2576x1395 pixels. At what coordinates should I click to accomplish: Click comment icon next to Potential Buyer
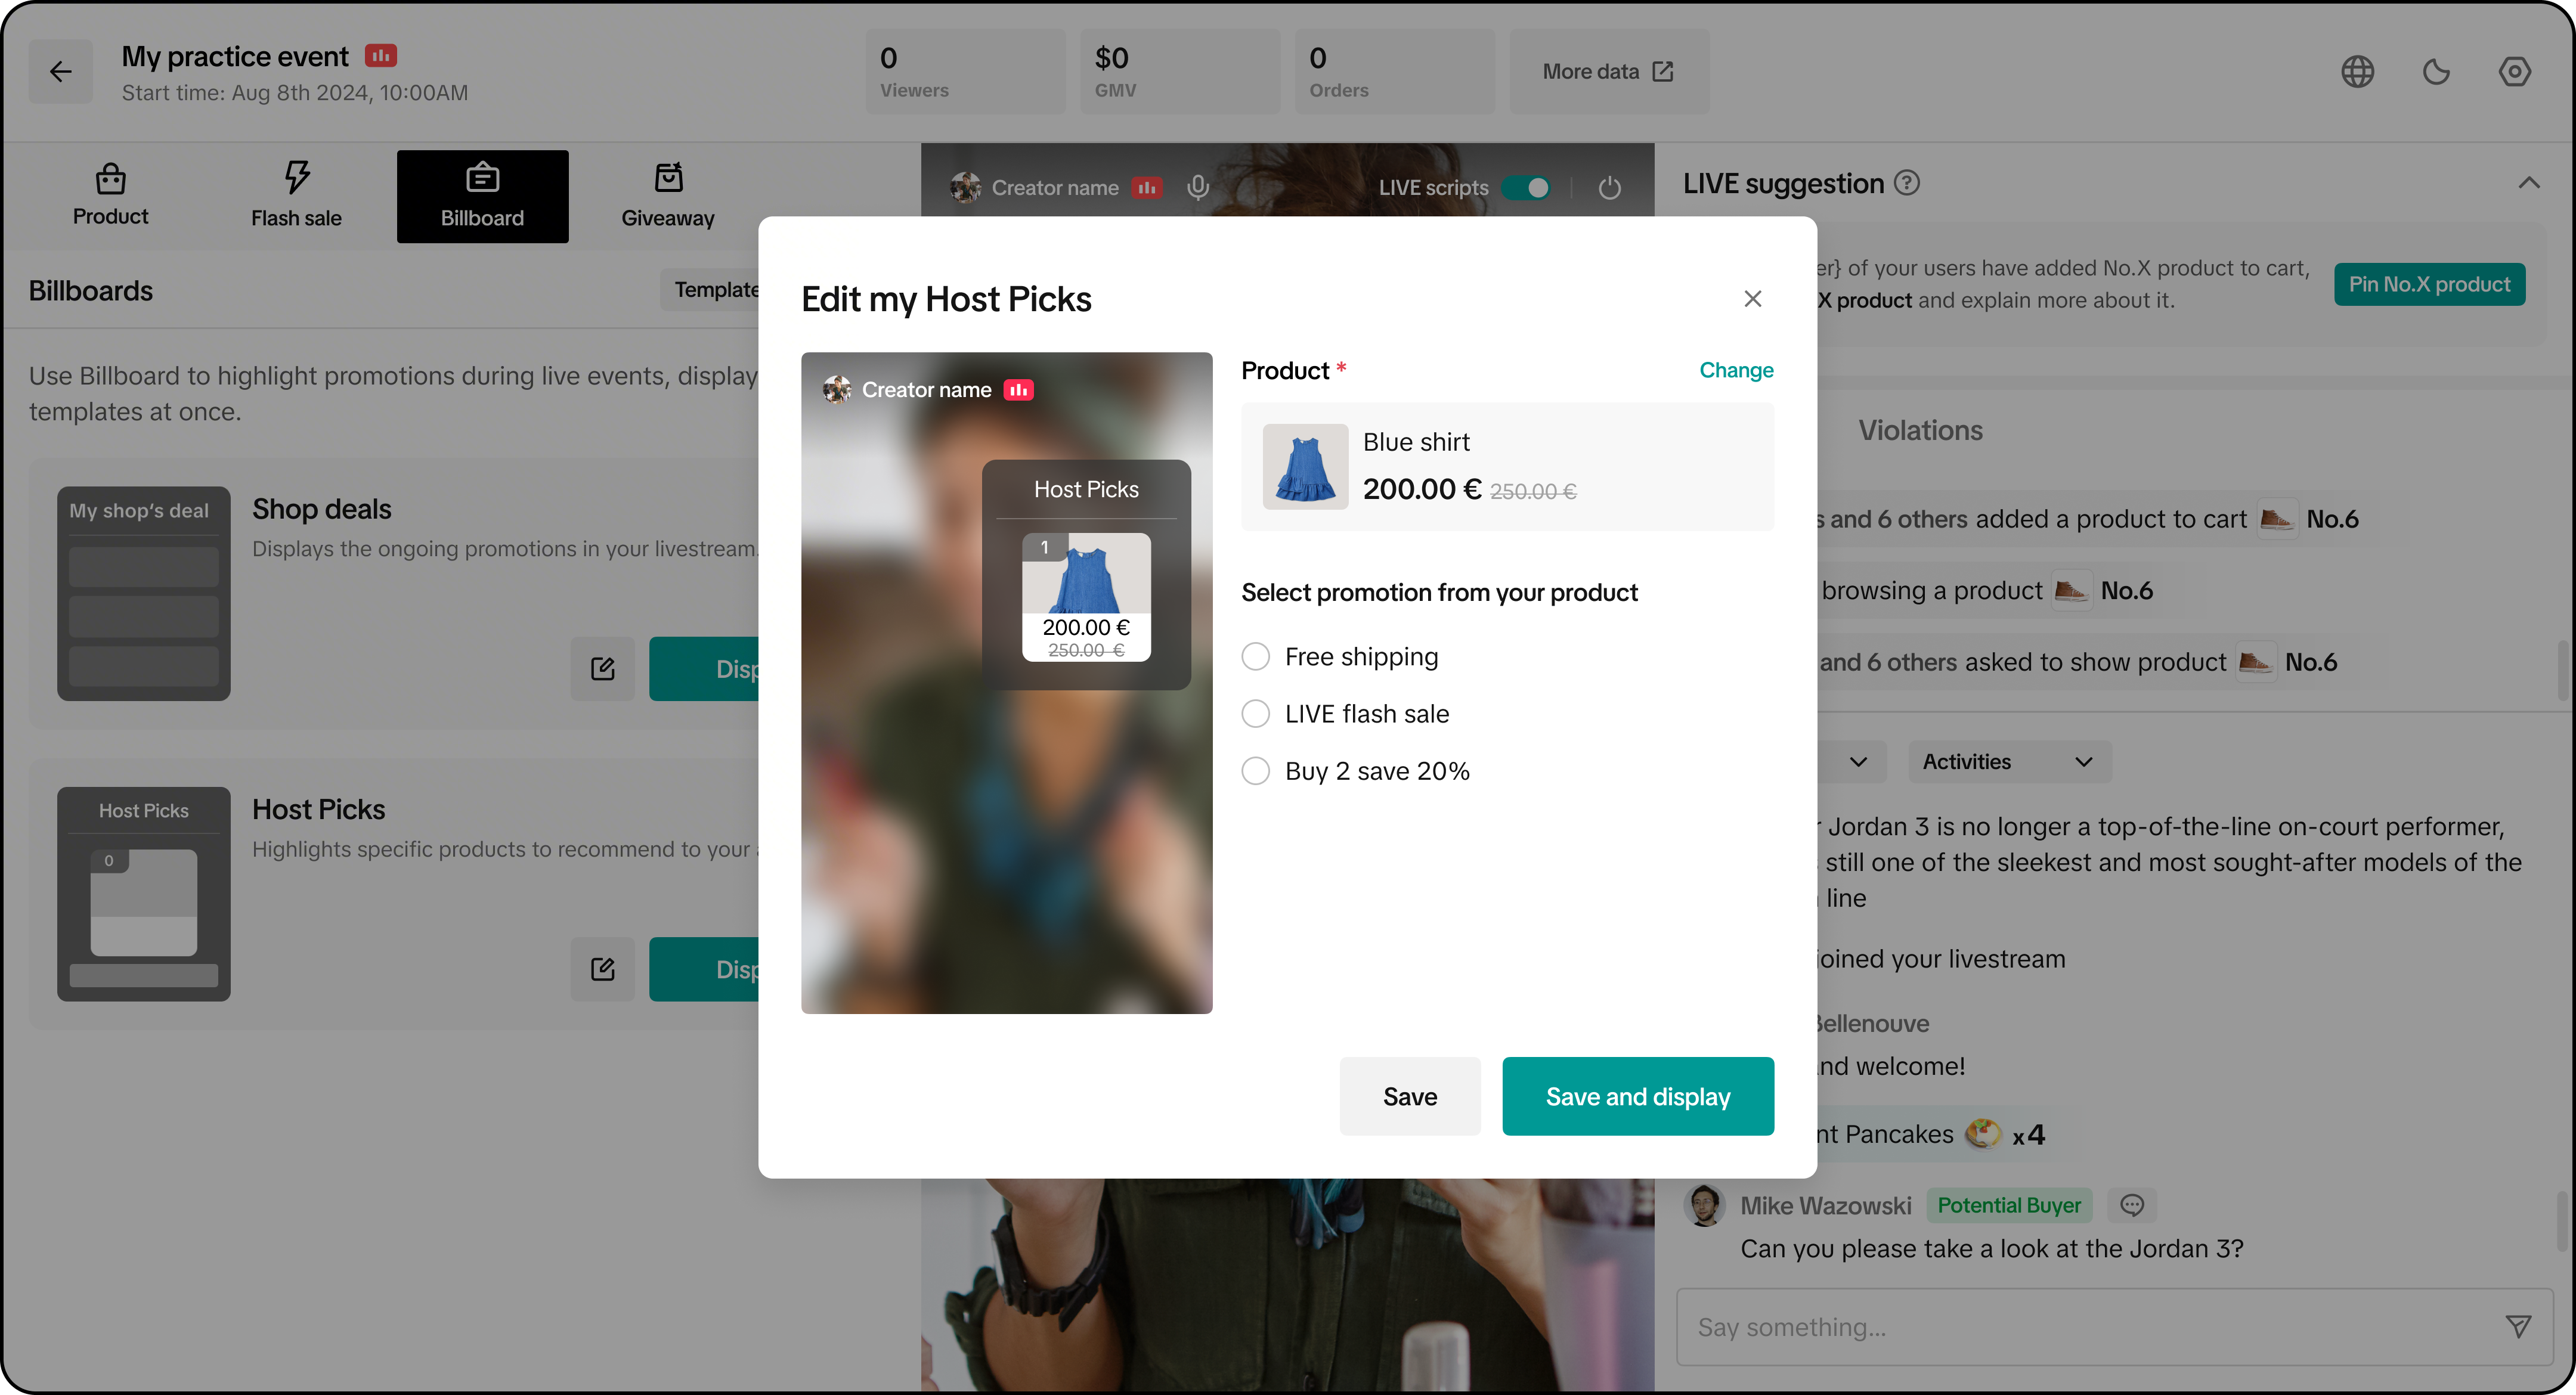(x=2132, y=1205)
